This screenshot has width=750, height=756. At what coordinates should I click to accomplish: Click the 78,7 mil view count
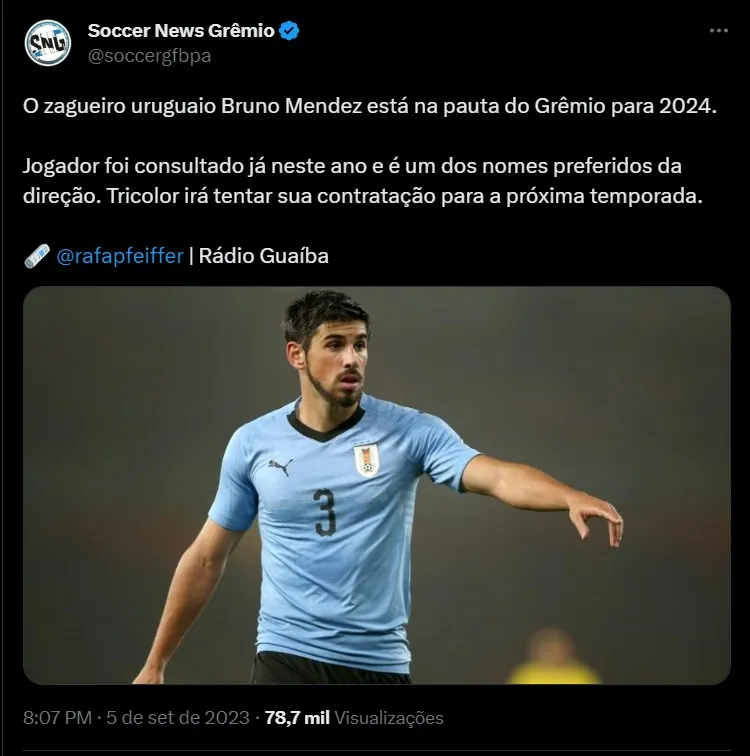coord(297,718)
